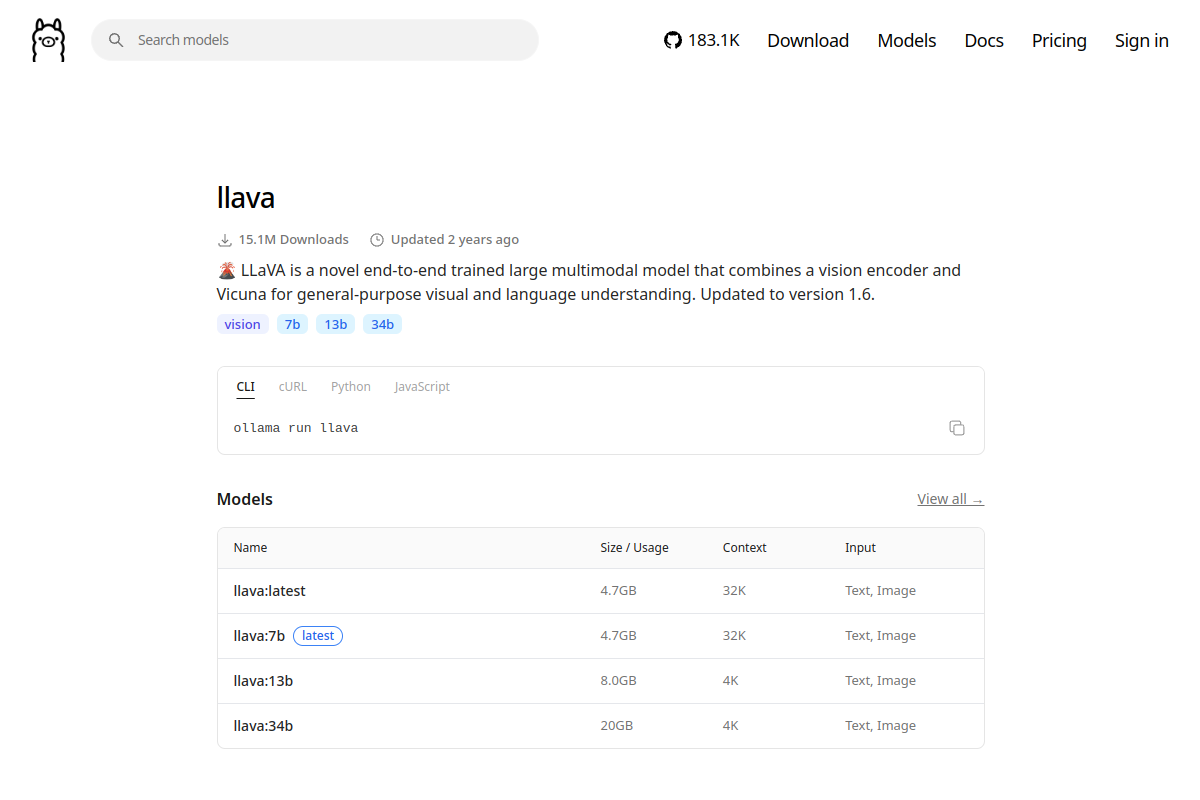Click the Models section heading

tap(245, 499)
